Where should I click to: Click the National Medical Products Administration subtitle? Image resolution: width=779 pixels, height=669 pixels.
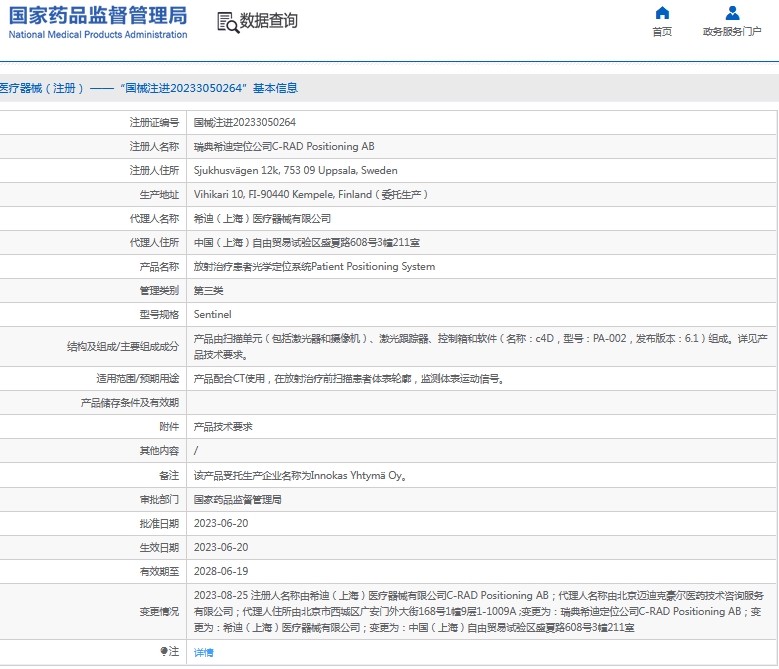[98, 34]
